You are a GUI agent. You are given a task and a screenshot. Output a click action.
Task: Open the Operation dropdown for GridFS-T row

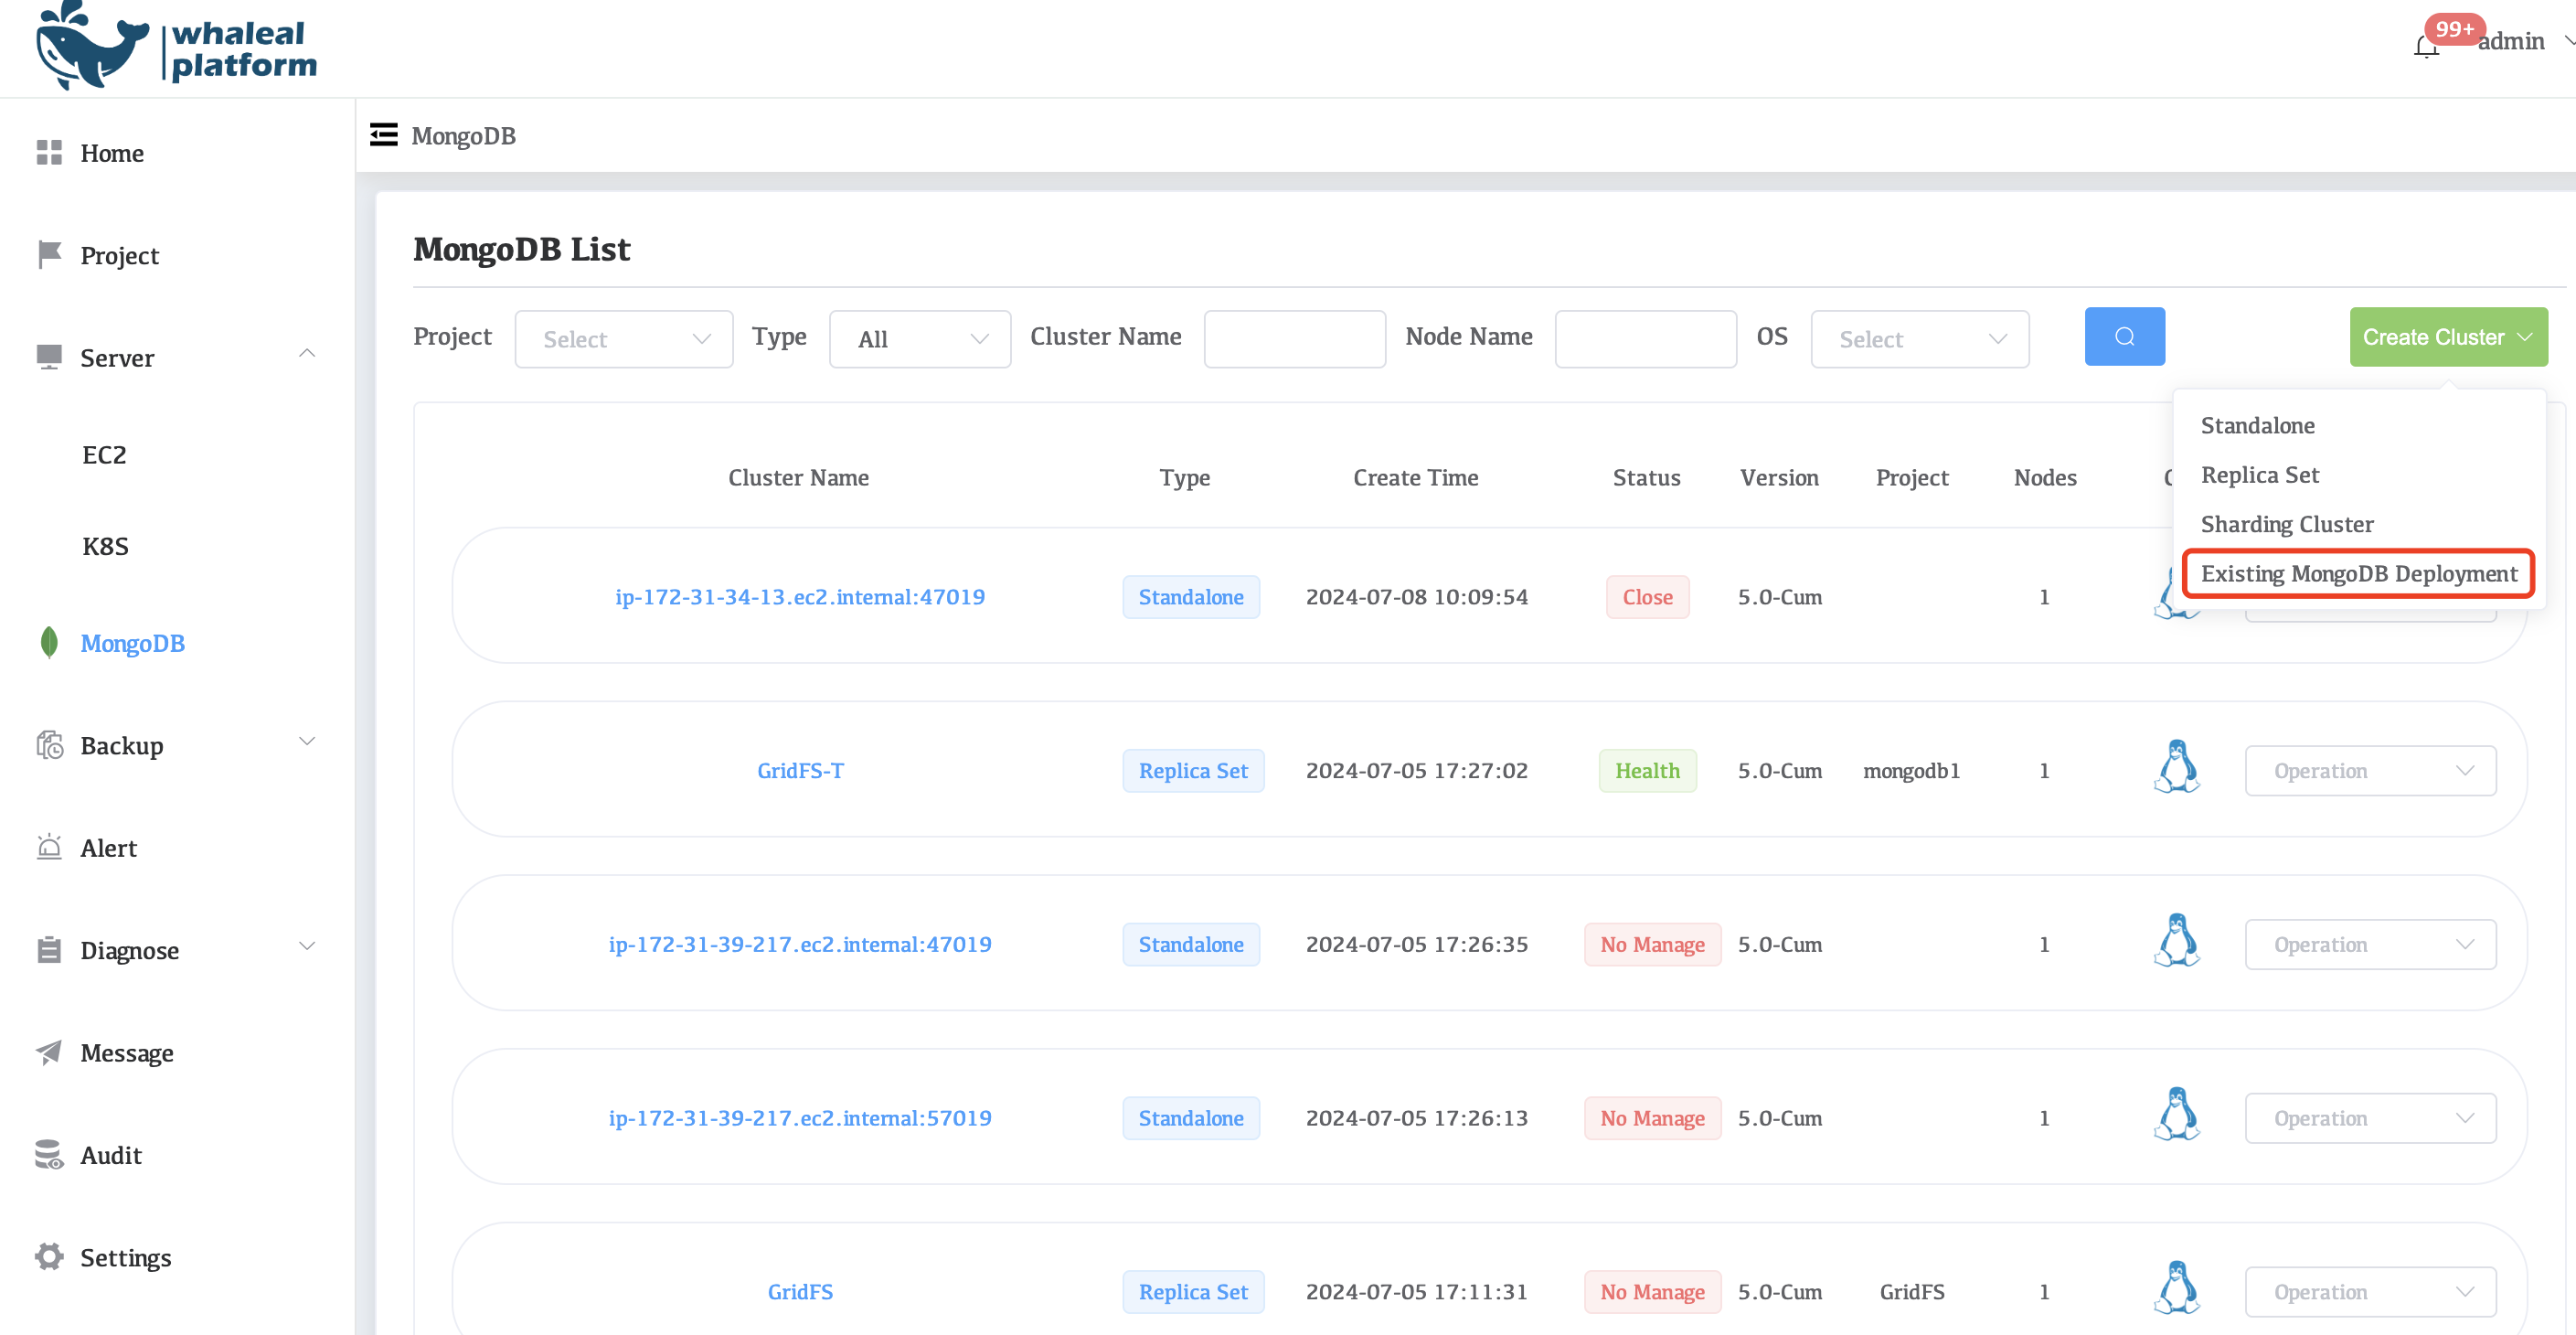pos(2370,771)
